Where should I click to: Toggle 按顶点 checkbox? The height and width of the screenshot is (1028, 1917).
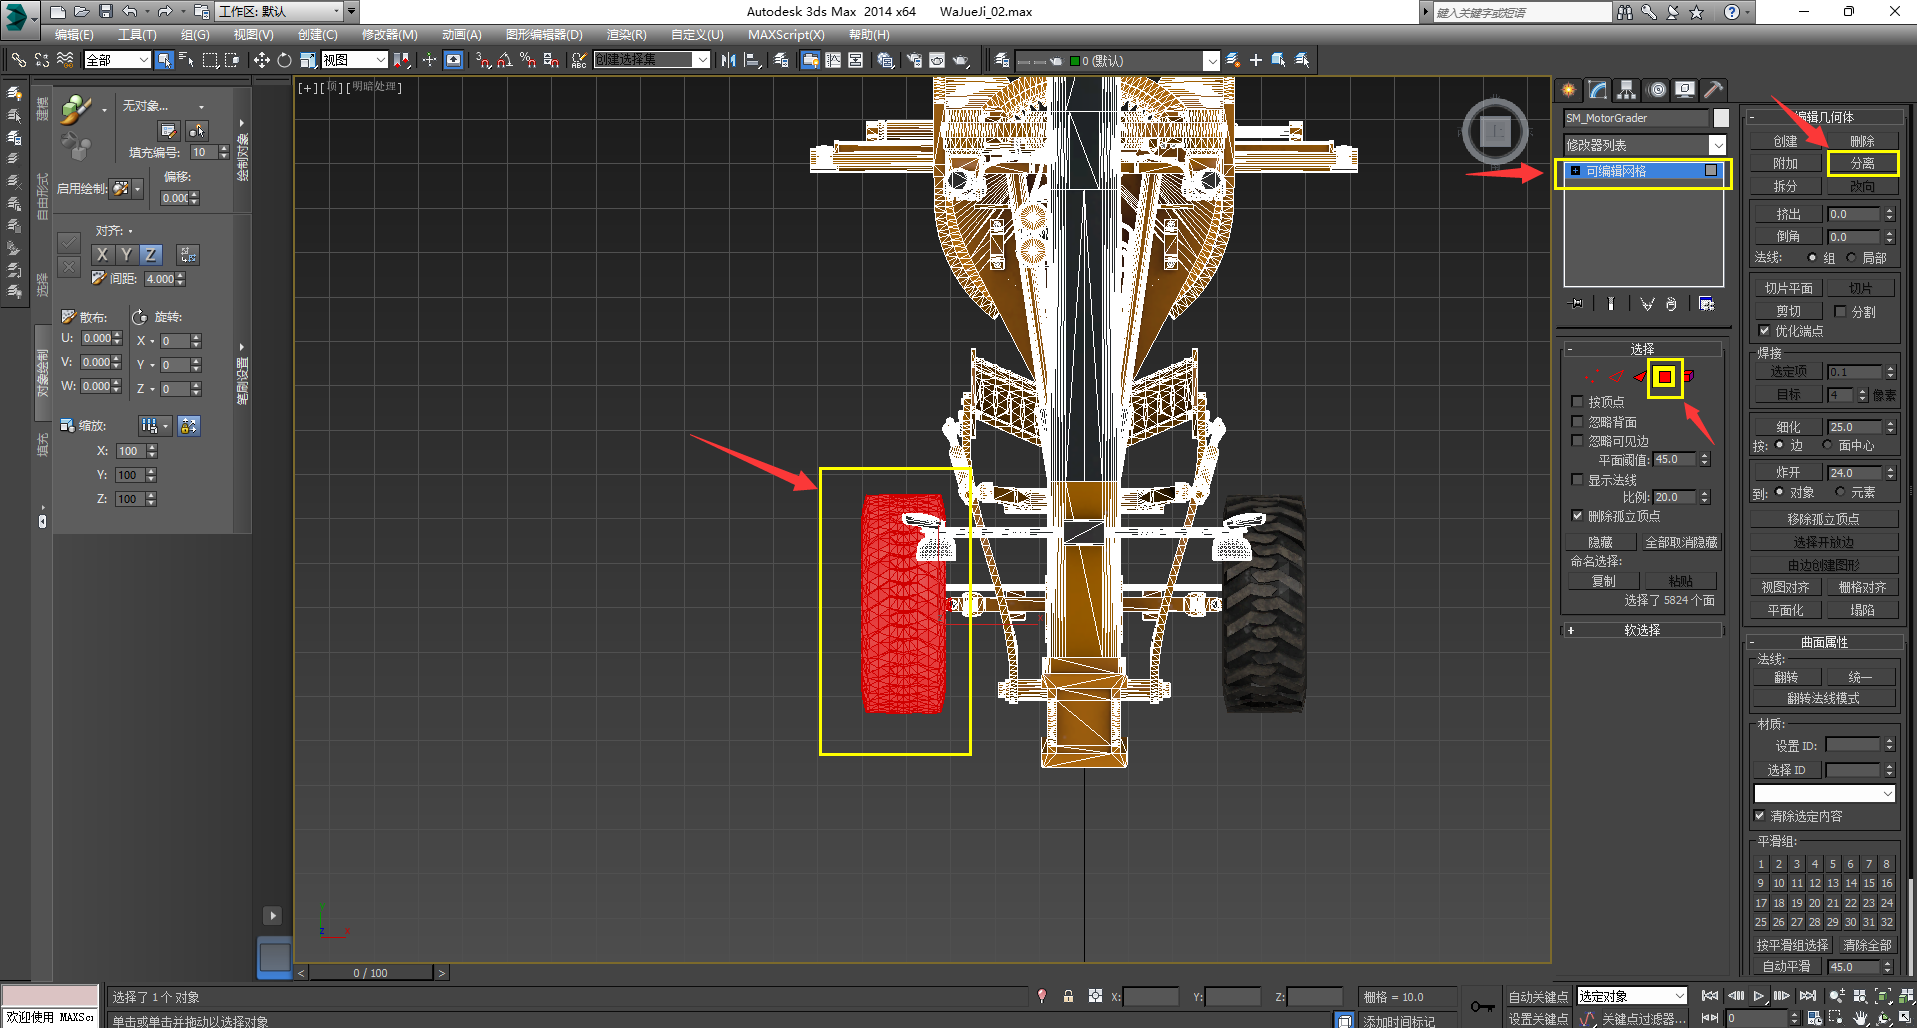point(1577,402)
